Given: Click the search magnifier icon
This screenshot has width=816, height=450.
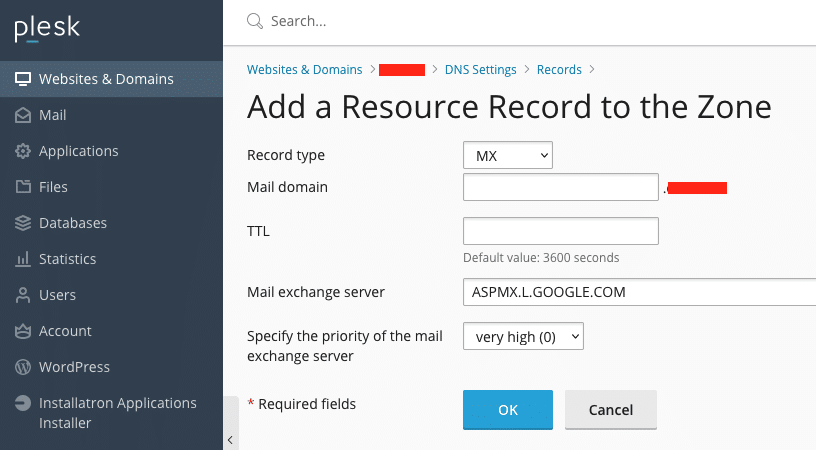Looking at the screenshot, I should 255,21.
